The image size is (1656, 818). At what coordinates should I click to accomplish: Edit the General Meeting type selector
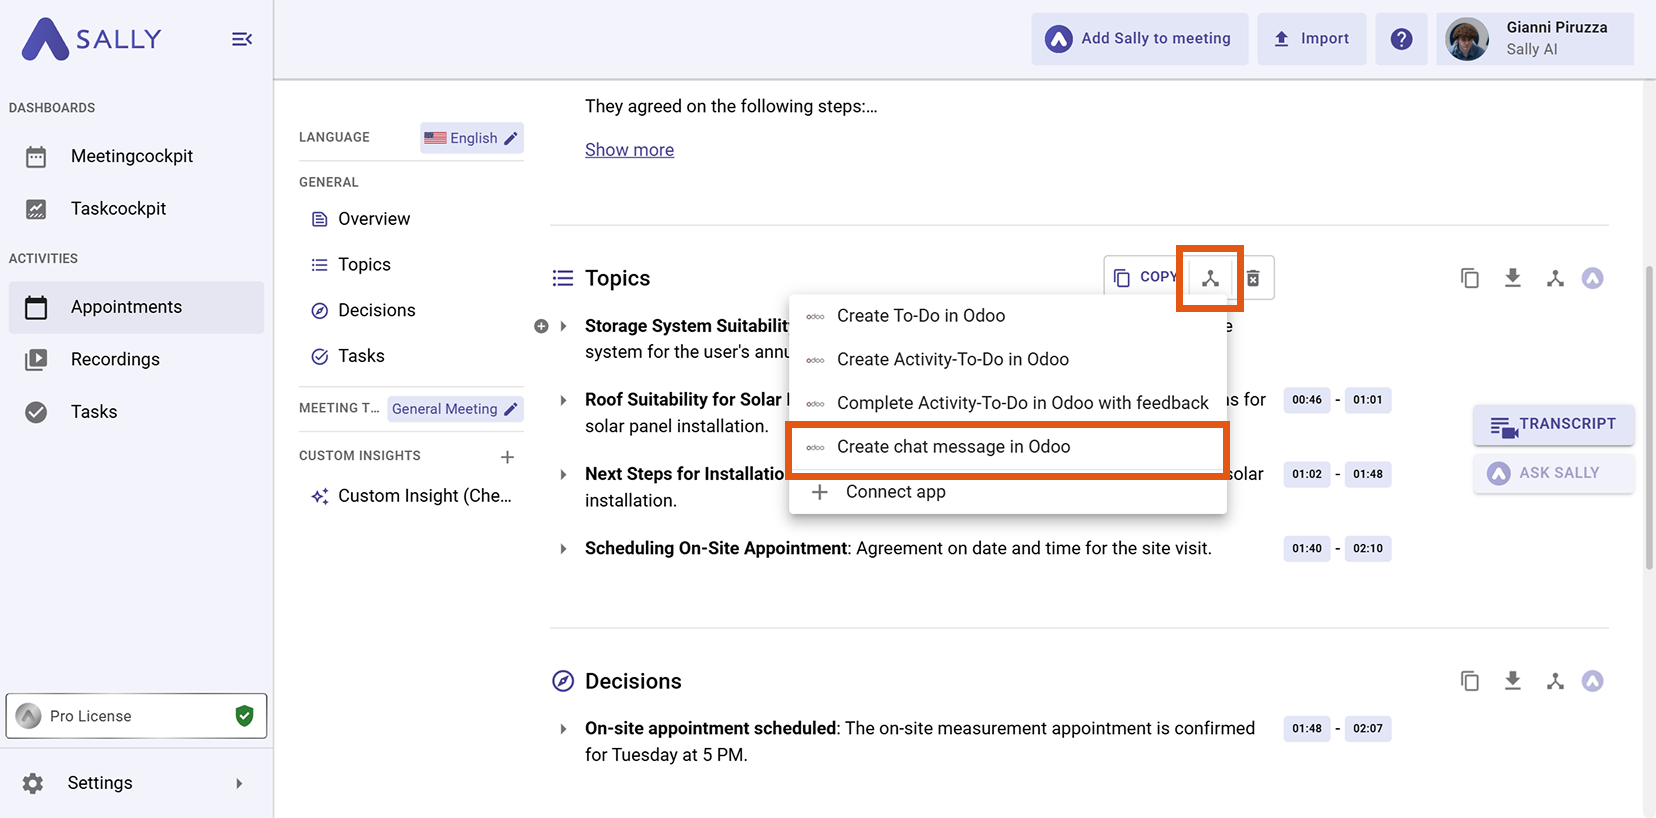[x=455, y=409]
